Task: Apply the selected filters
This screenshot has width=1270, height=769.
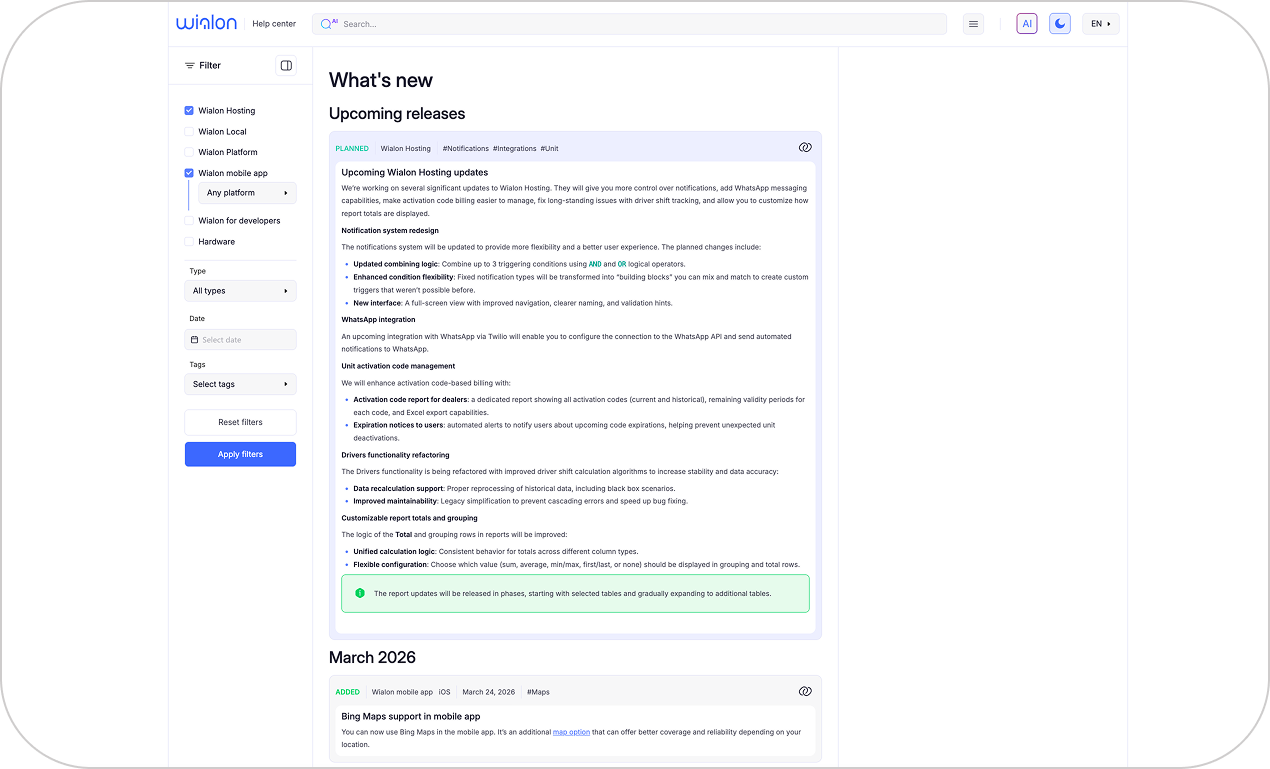Action: click(240, 454)
